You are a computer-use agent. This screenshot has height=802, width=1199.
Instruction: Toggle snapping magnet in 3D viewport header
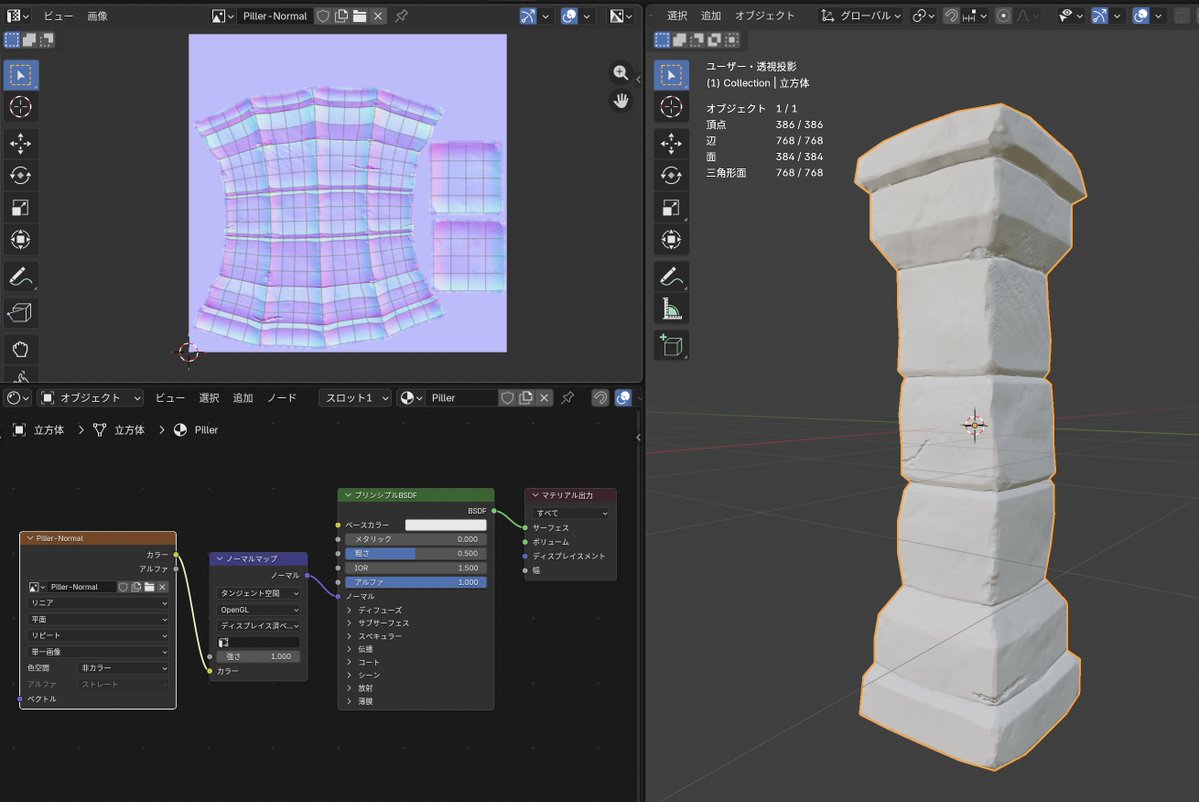(951, 15)
